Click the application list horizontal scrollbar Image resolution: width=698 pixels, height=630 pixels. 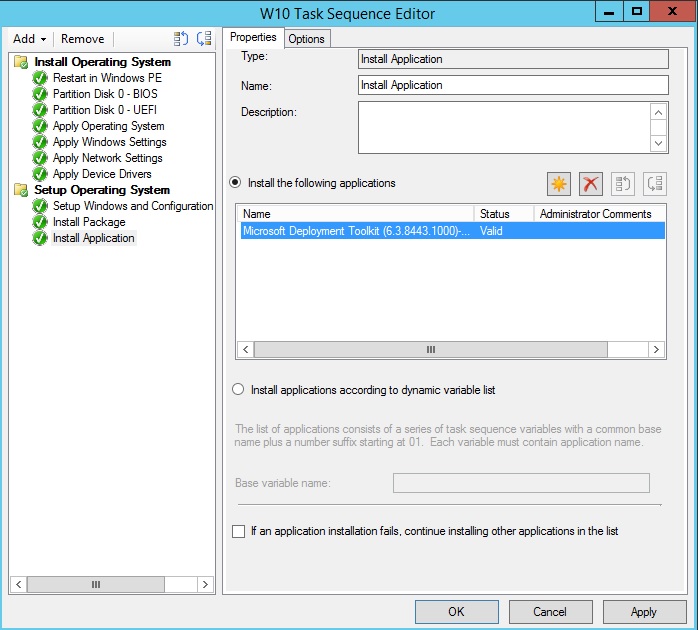point(431,350)
